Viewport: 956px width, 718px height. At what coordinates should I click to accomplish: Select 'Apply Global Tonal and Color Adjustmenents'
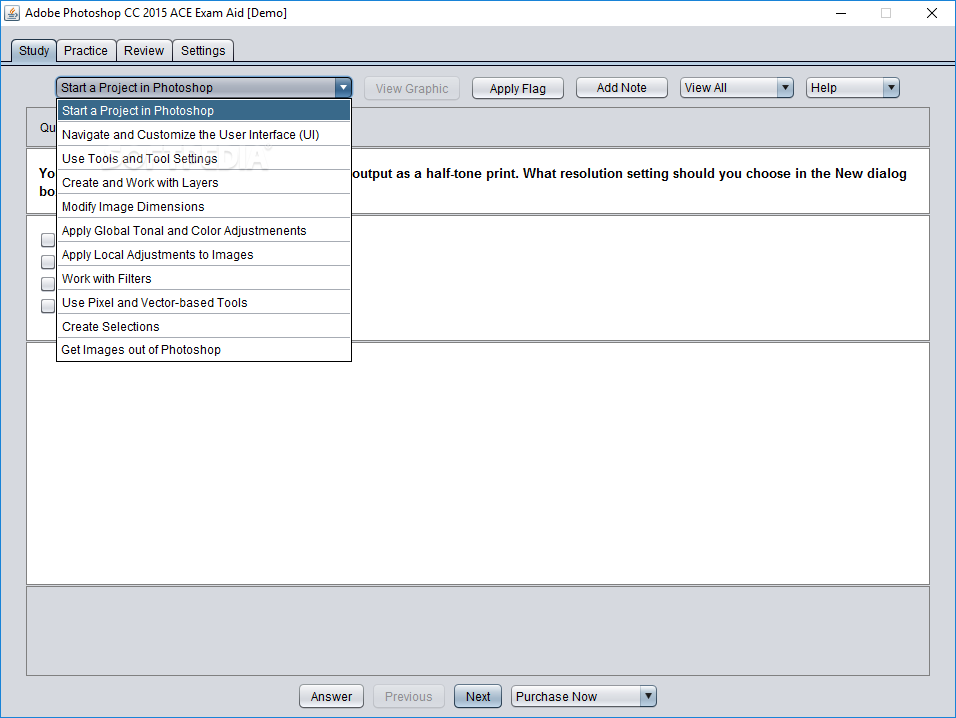[x=204, y=230]
